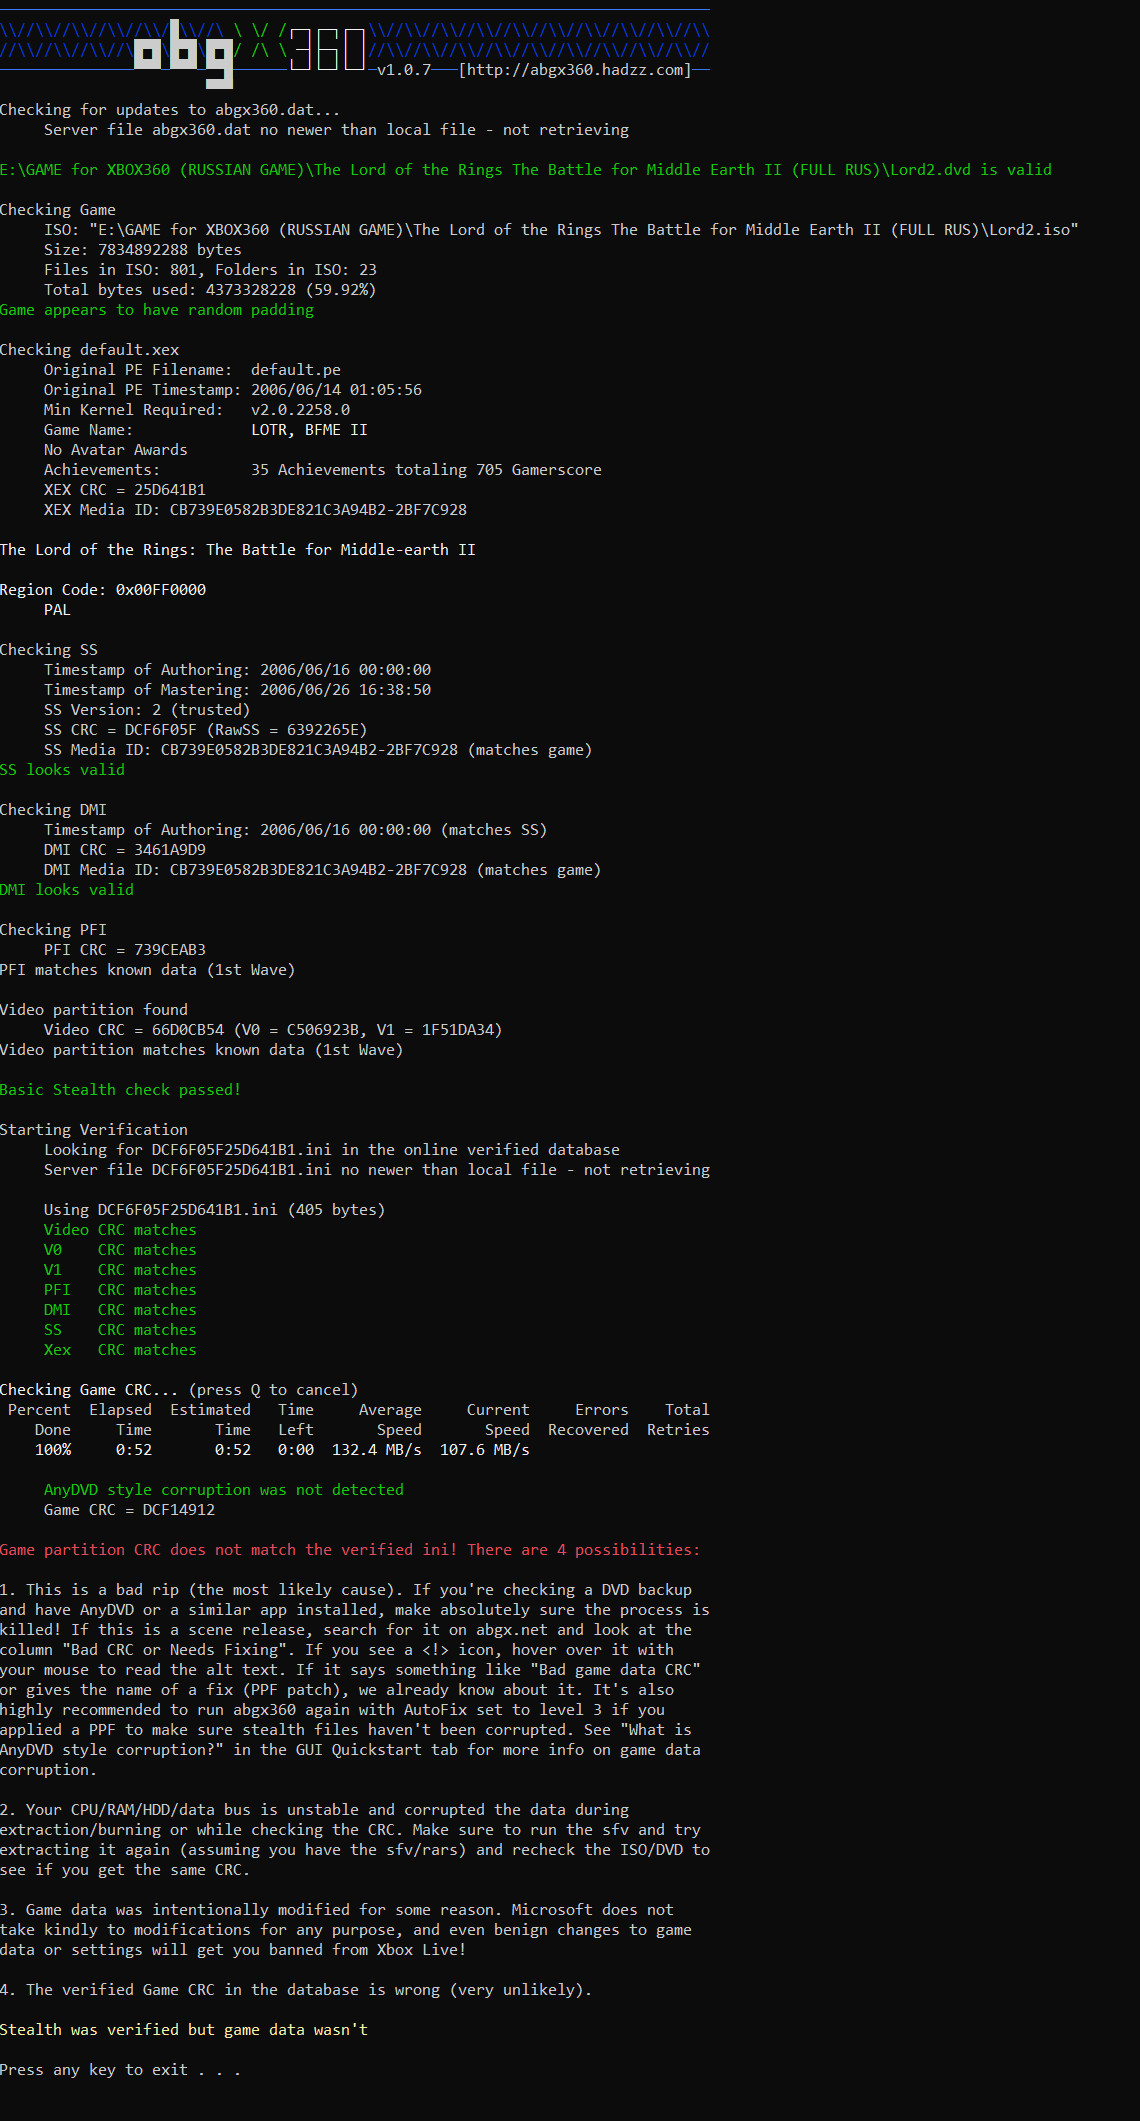The height and width of the screenshot is (2121, 1140).
Task: Click 'XEX CRC = 25D641B1' line
Action: click(x=125, y=490)
